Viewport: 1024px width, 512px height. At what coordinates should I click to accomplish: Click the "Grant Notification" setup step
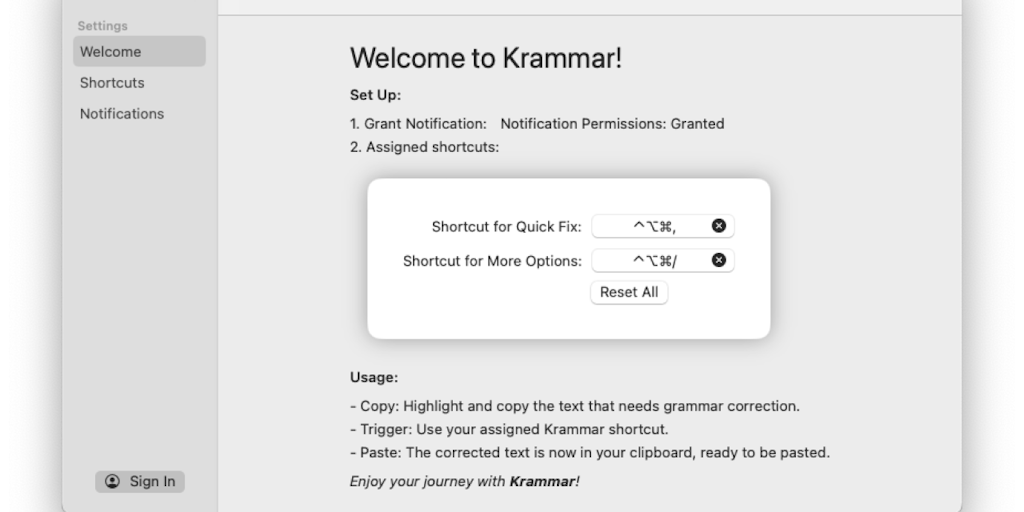click(418, 124)
